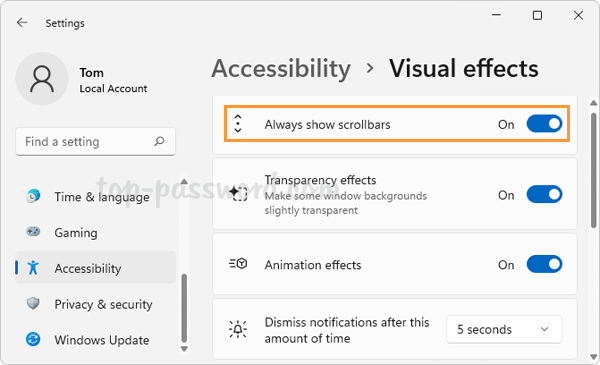Open the 5 seconds notification dropdown
Screen dimensions: 600x365
504,329
